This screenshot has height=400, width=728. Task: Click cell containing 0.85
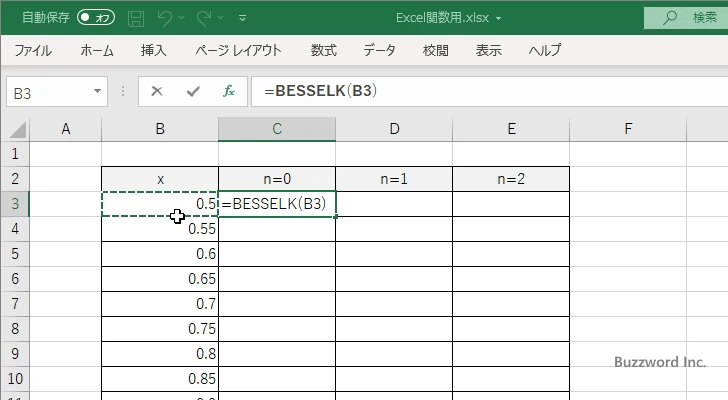pyautogui.click(x=160, y=379)
